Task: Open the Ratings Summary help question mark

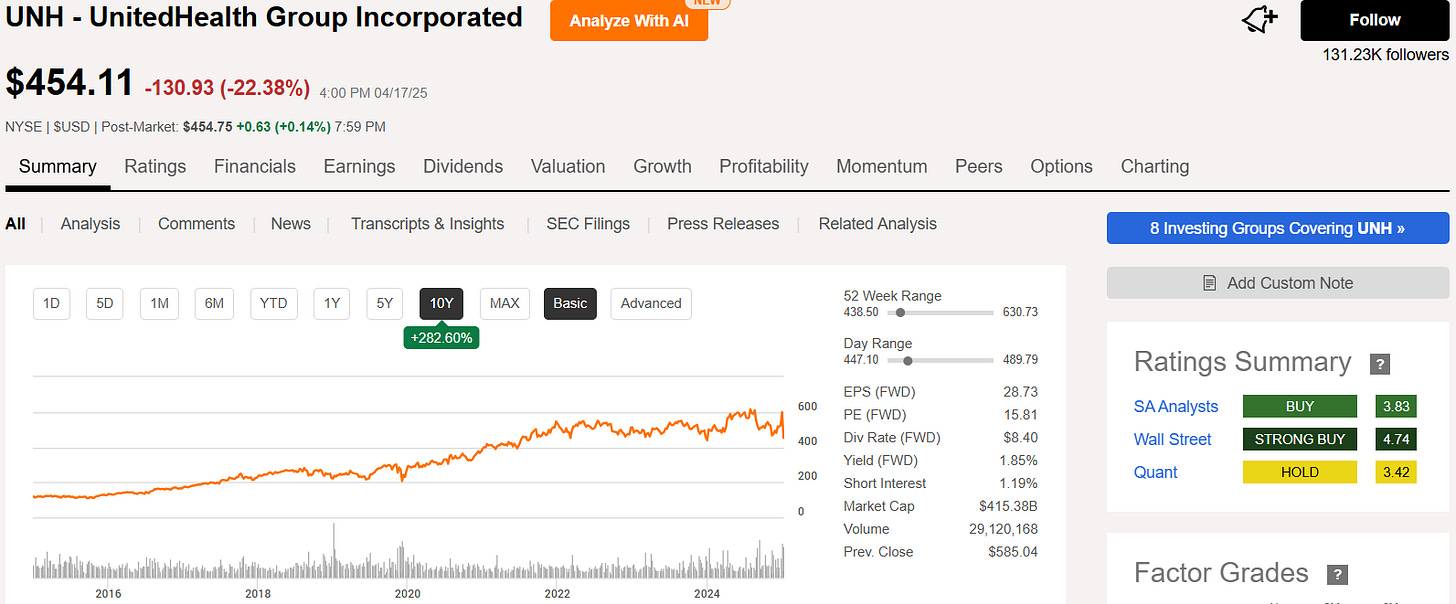Action: pos(1380,364)
